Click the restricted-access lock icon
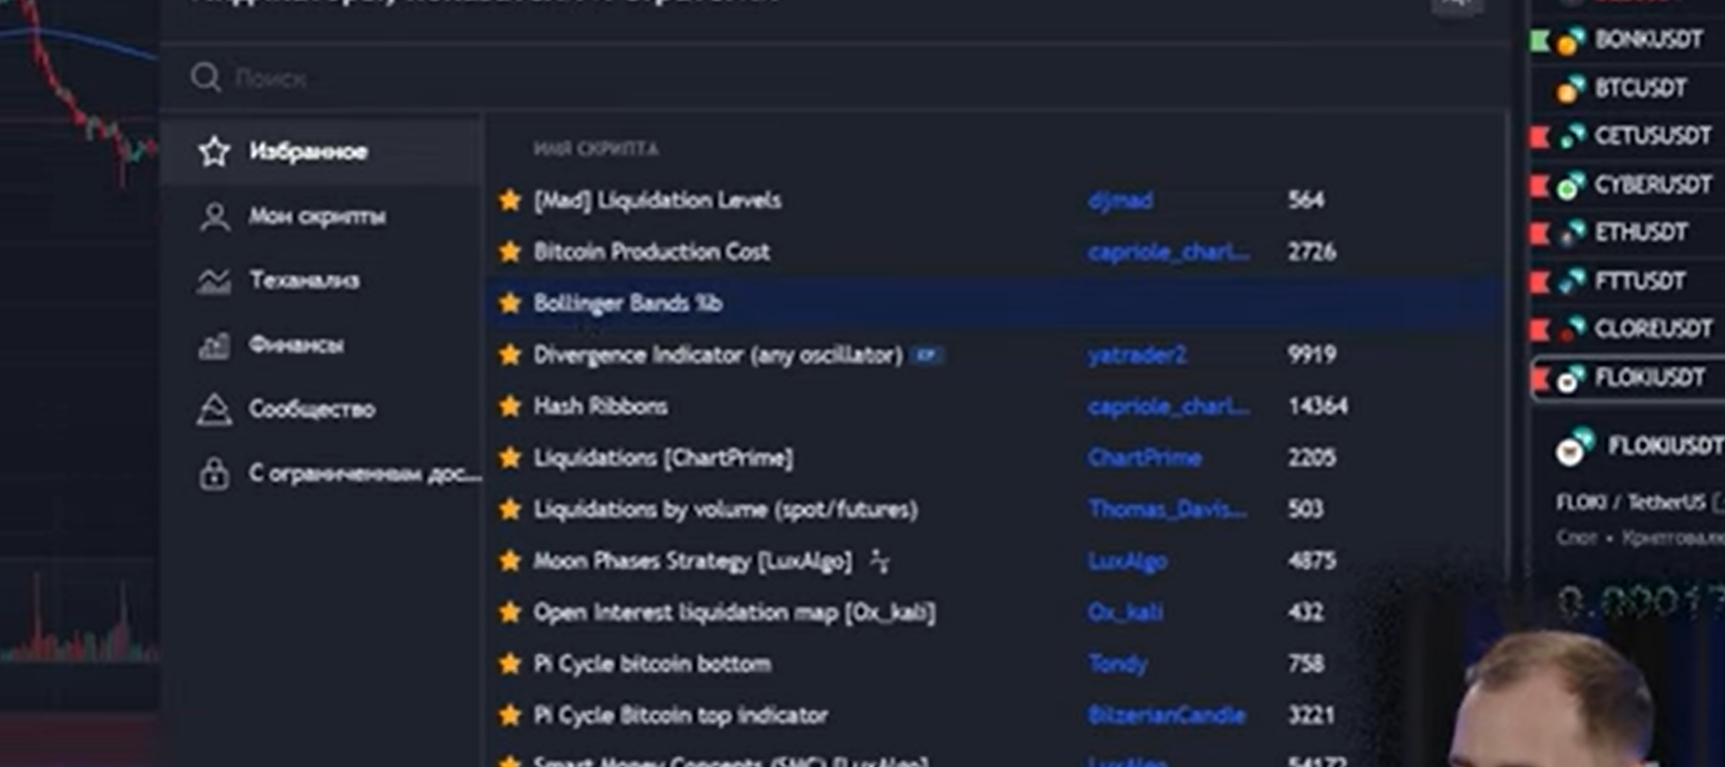The height and width of the screenshot is (767, 1725). click(x=214, y=473)
